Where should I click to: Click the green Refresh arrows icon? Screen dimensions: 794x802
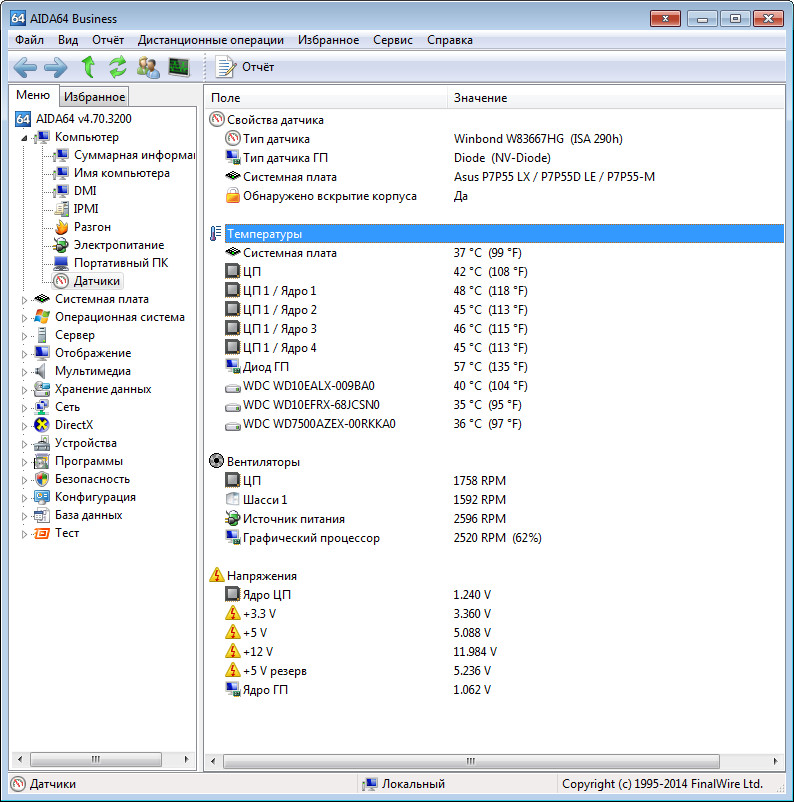point(118,67)
